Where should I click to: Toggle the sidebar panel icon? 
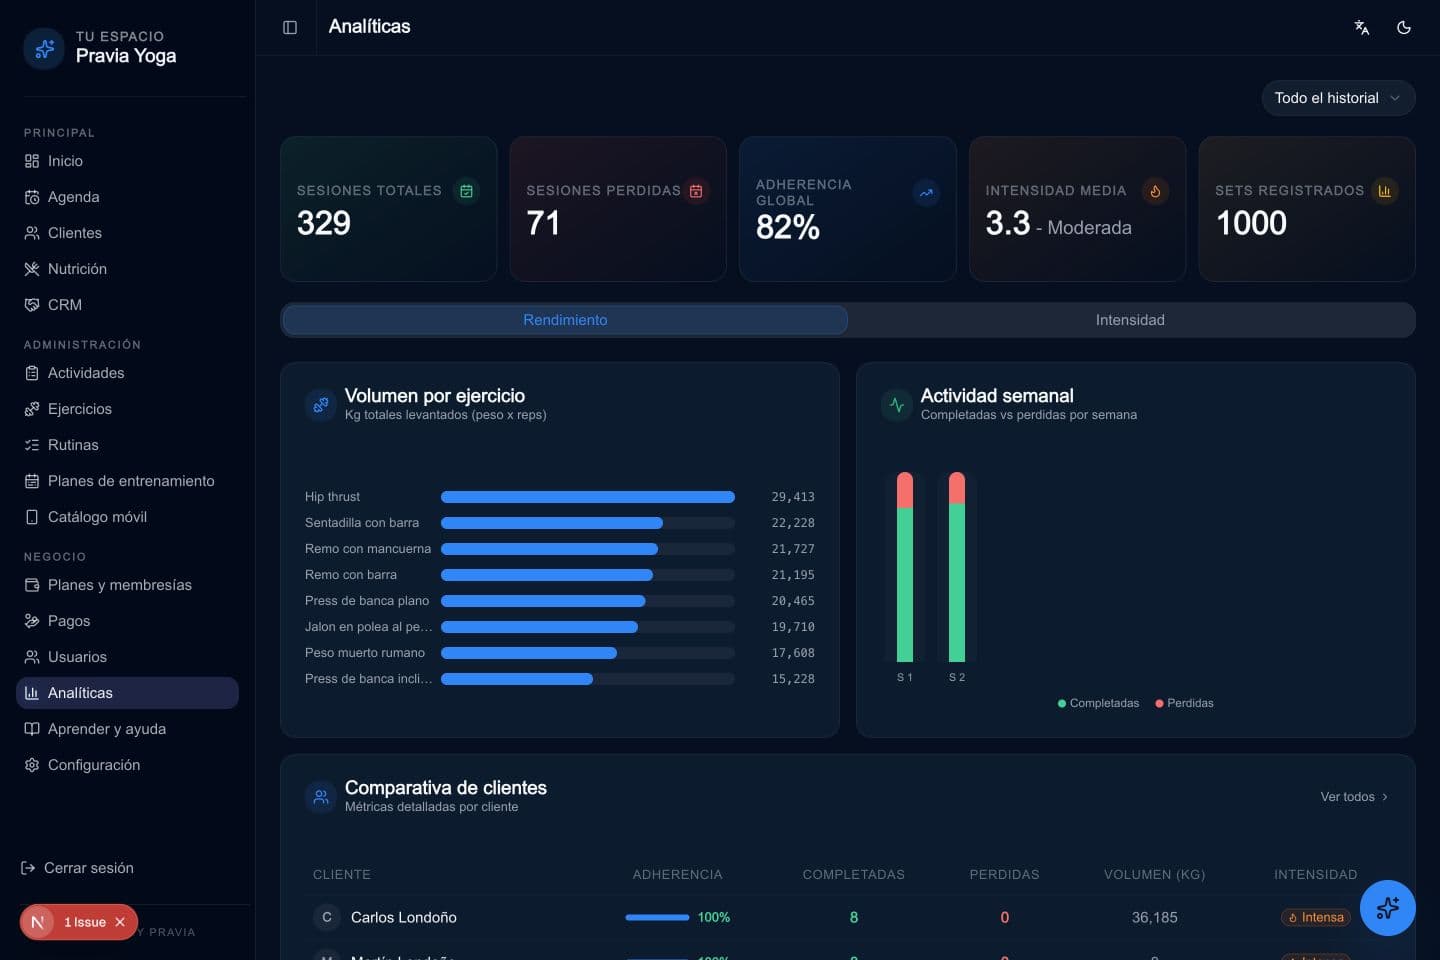coord(290,27)
